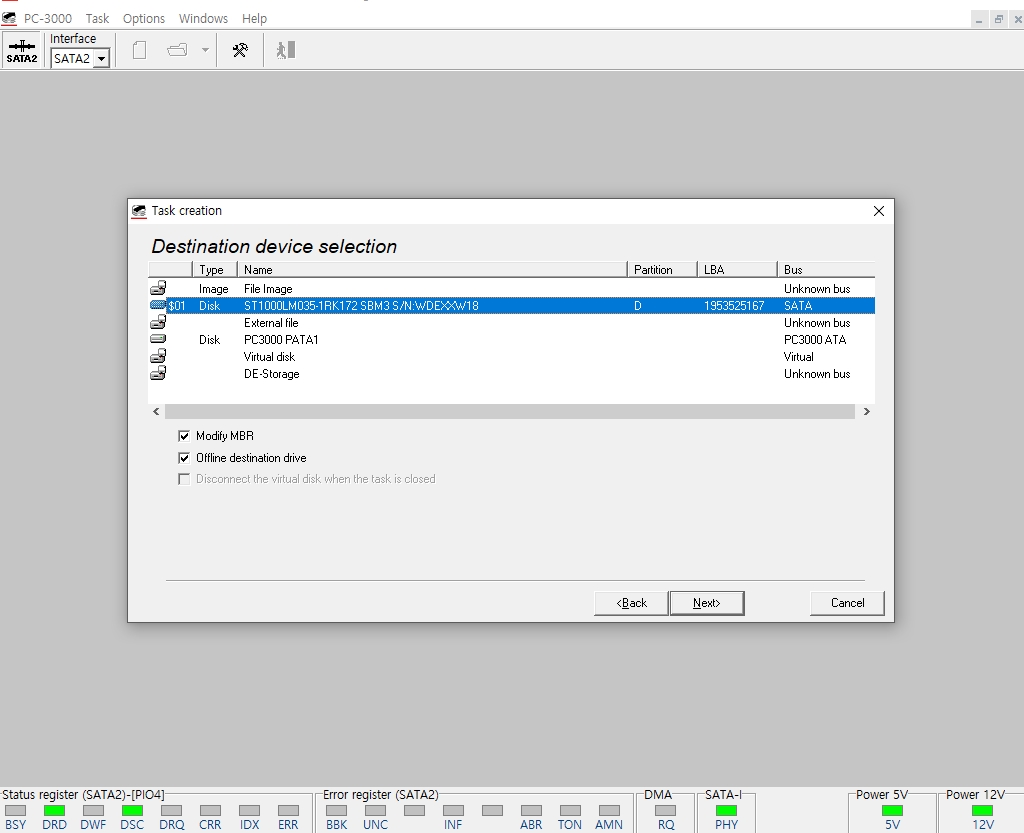Click the CRR status indicator

(210, 810)
